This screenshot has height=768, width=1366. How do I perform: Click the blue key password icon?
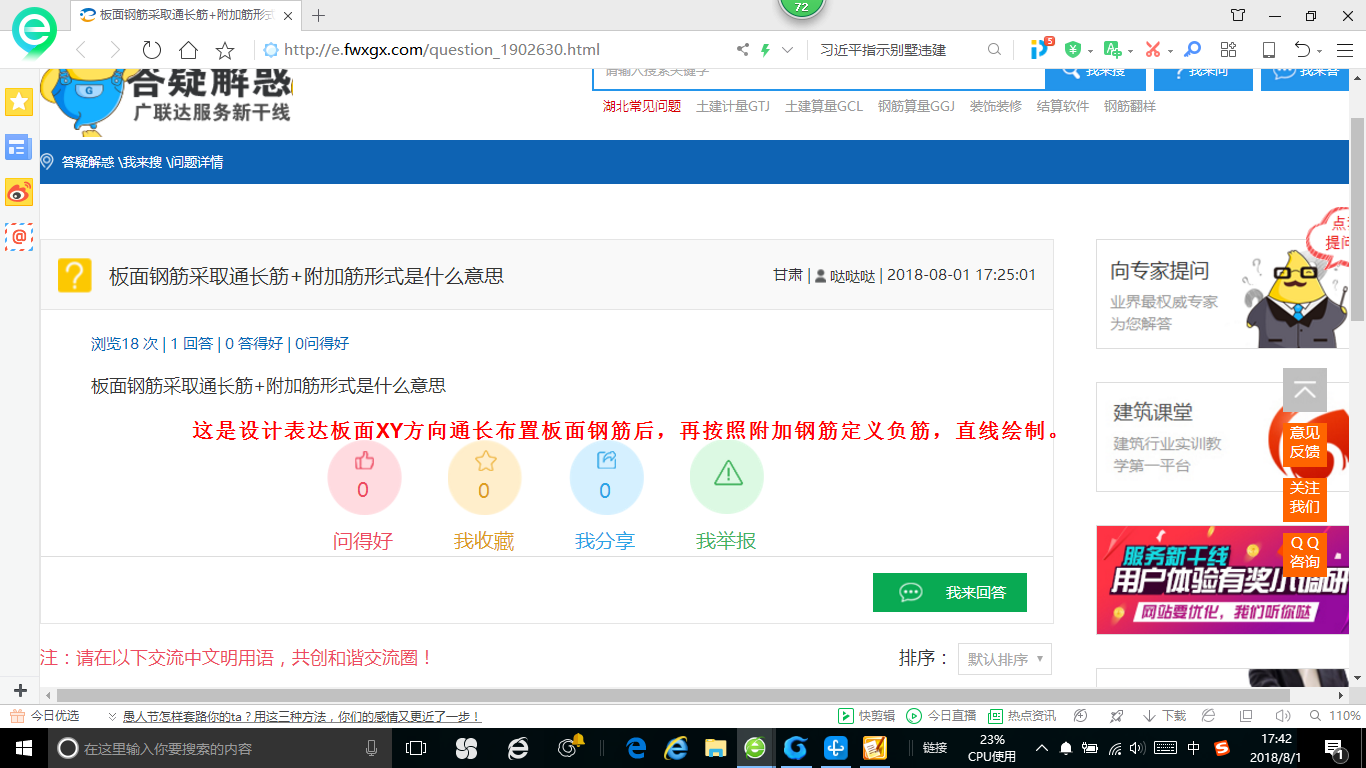point(1192,50)
